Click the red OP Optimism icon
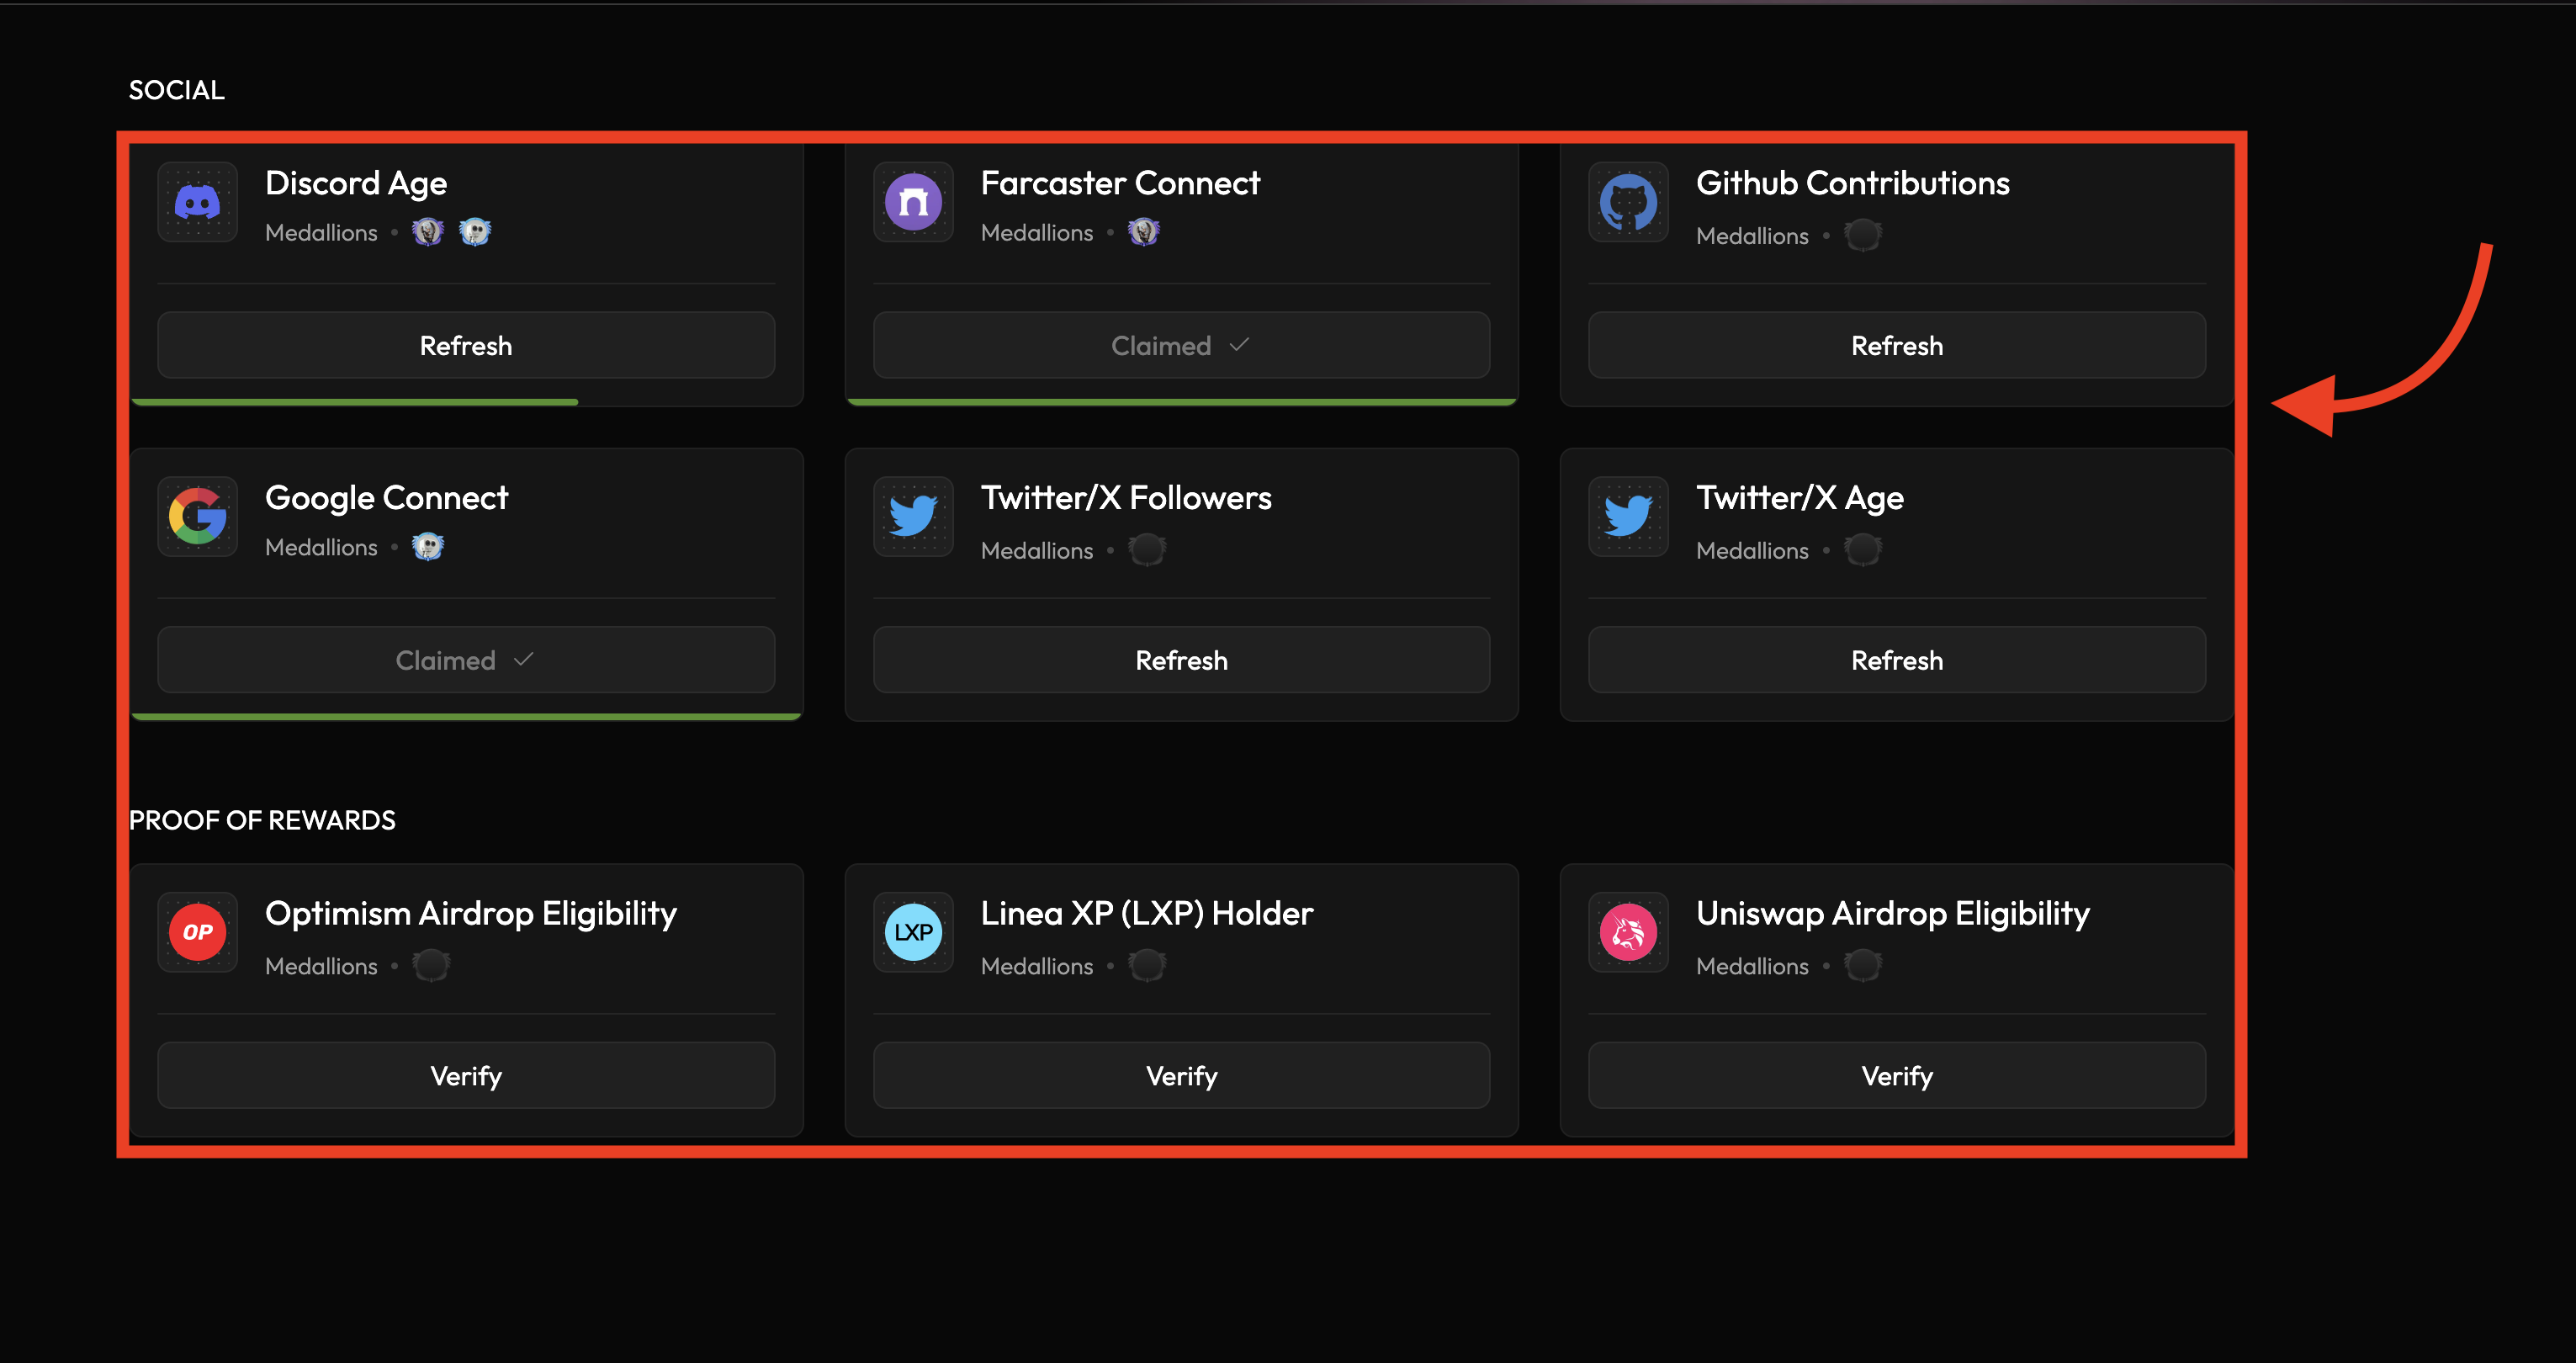This screenshot has height=1363, width=2576. pyautogui.click(x=197, y=932)
